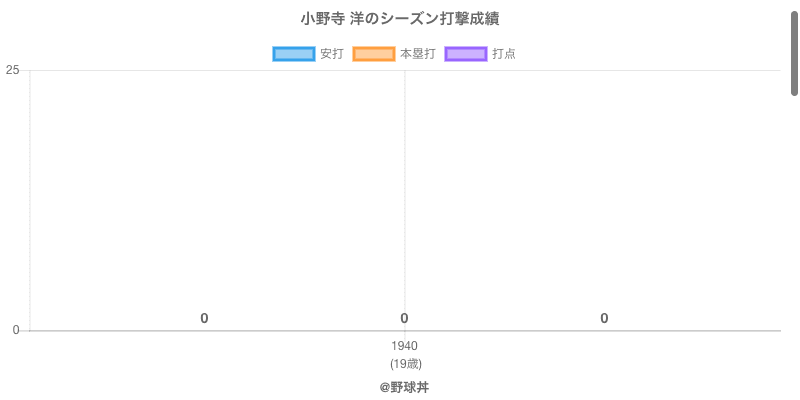Click the @野球丼 credit text
Viewport: 800px width, 400px height.
(x=404, y=387)
